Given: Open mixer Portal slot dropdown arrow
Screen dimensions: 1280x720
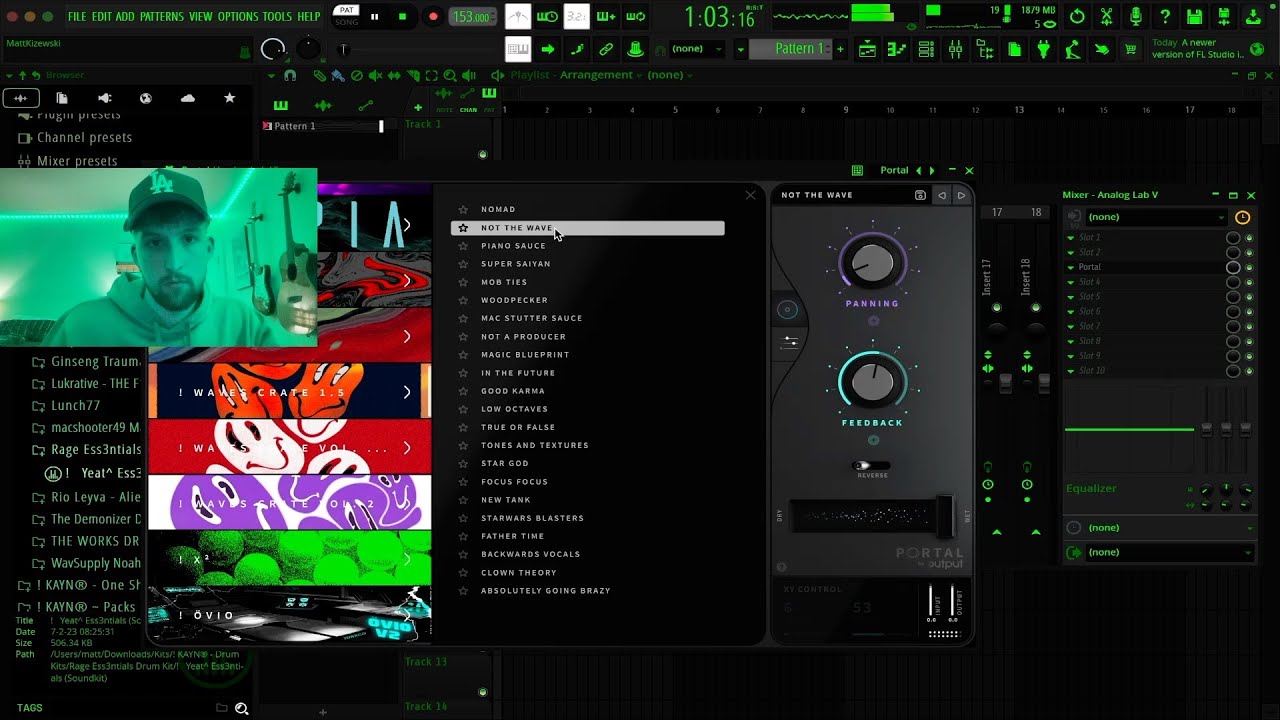Looking at the screenshot, I should [1070, 267].
